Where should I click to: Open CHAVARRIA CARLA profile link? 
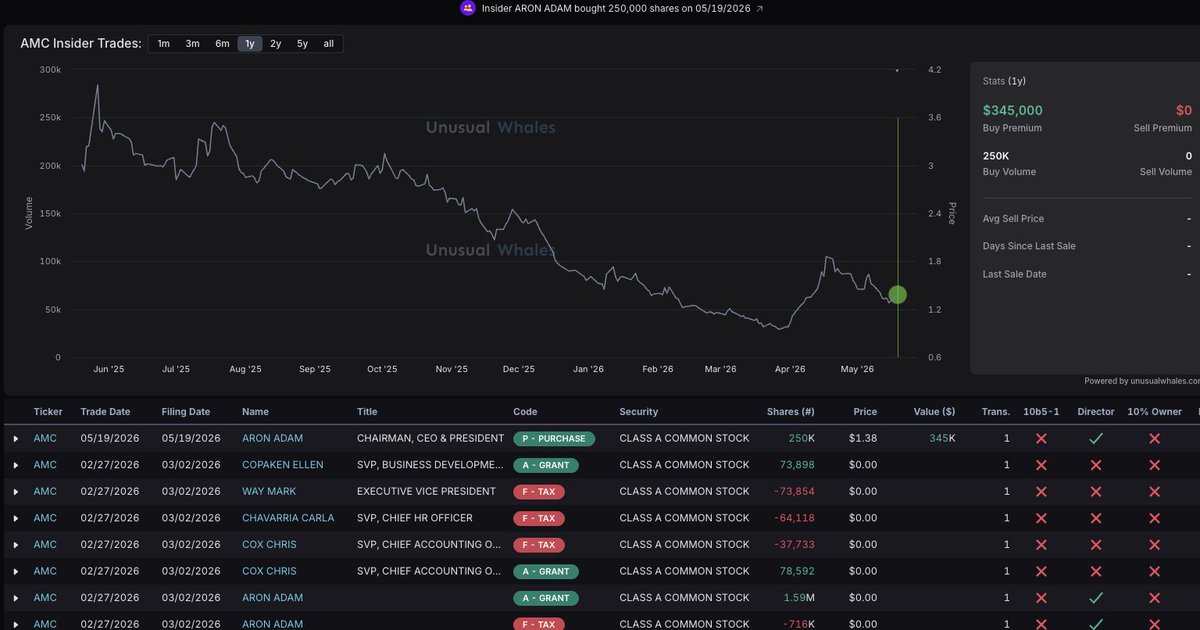288,518
